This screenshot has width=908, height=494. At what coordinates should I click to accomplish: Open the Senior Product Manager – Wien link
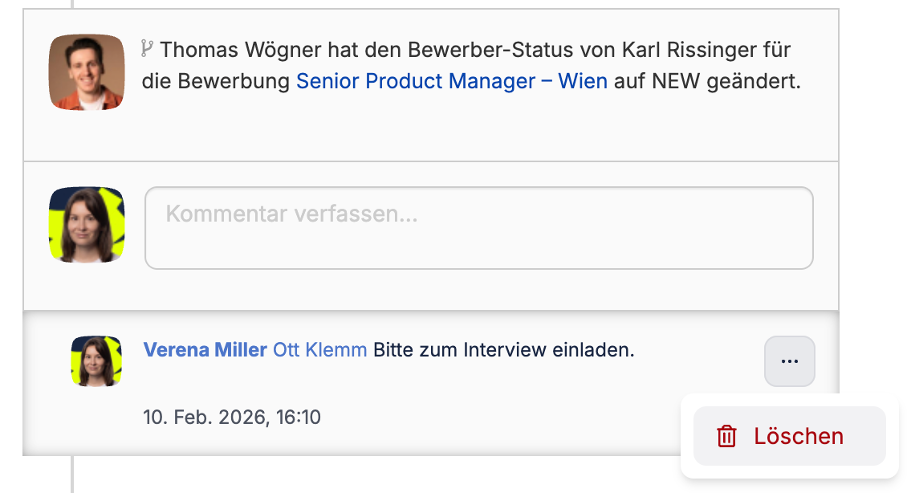(x=451, y=81)
